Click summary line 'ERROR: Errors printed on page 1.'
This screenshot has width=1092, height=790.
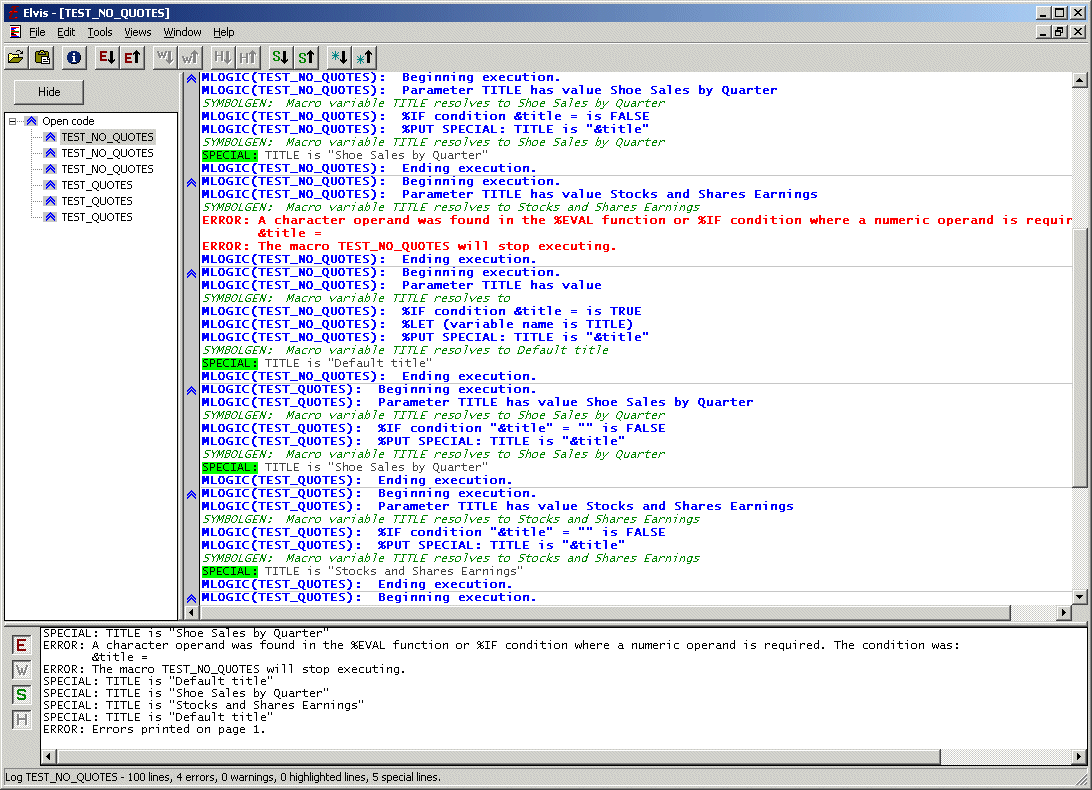point(155,729)
